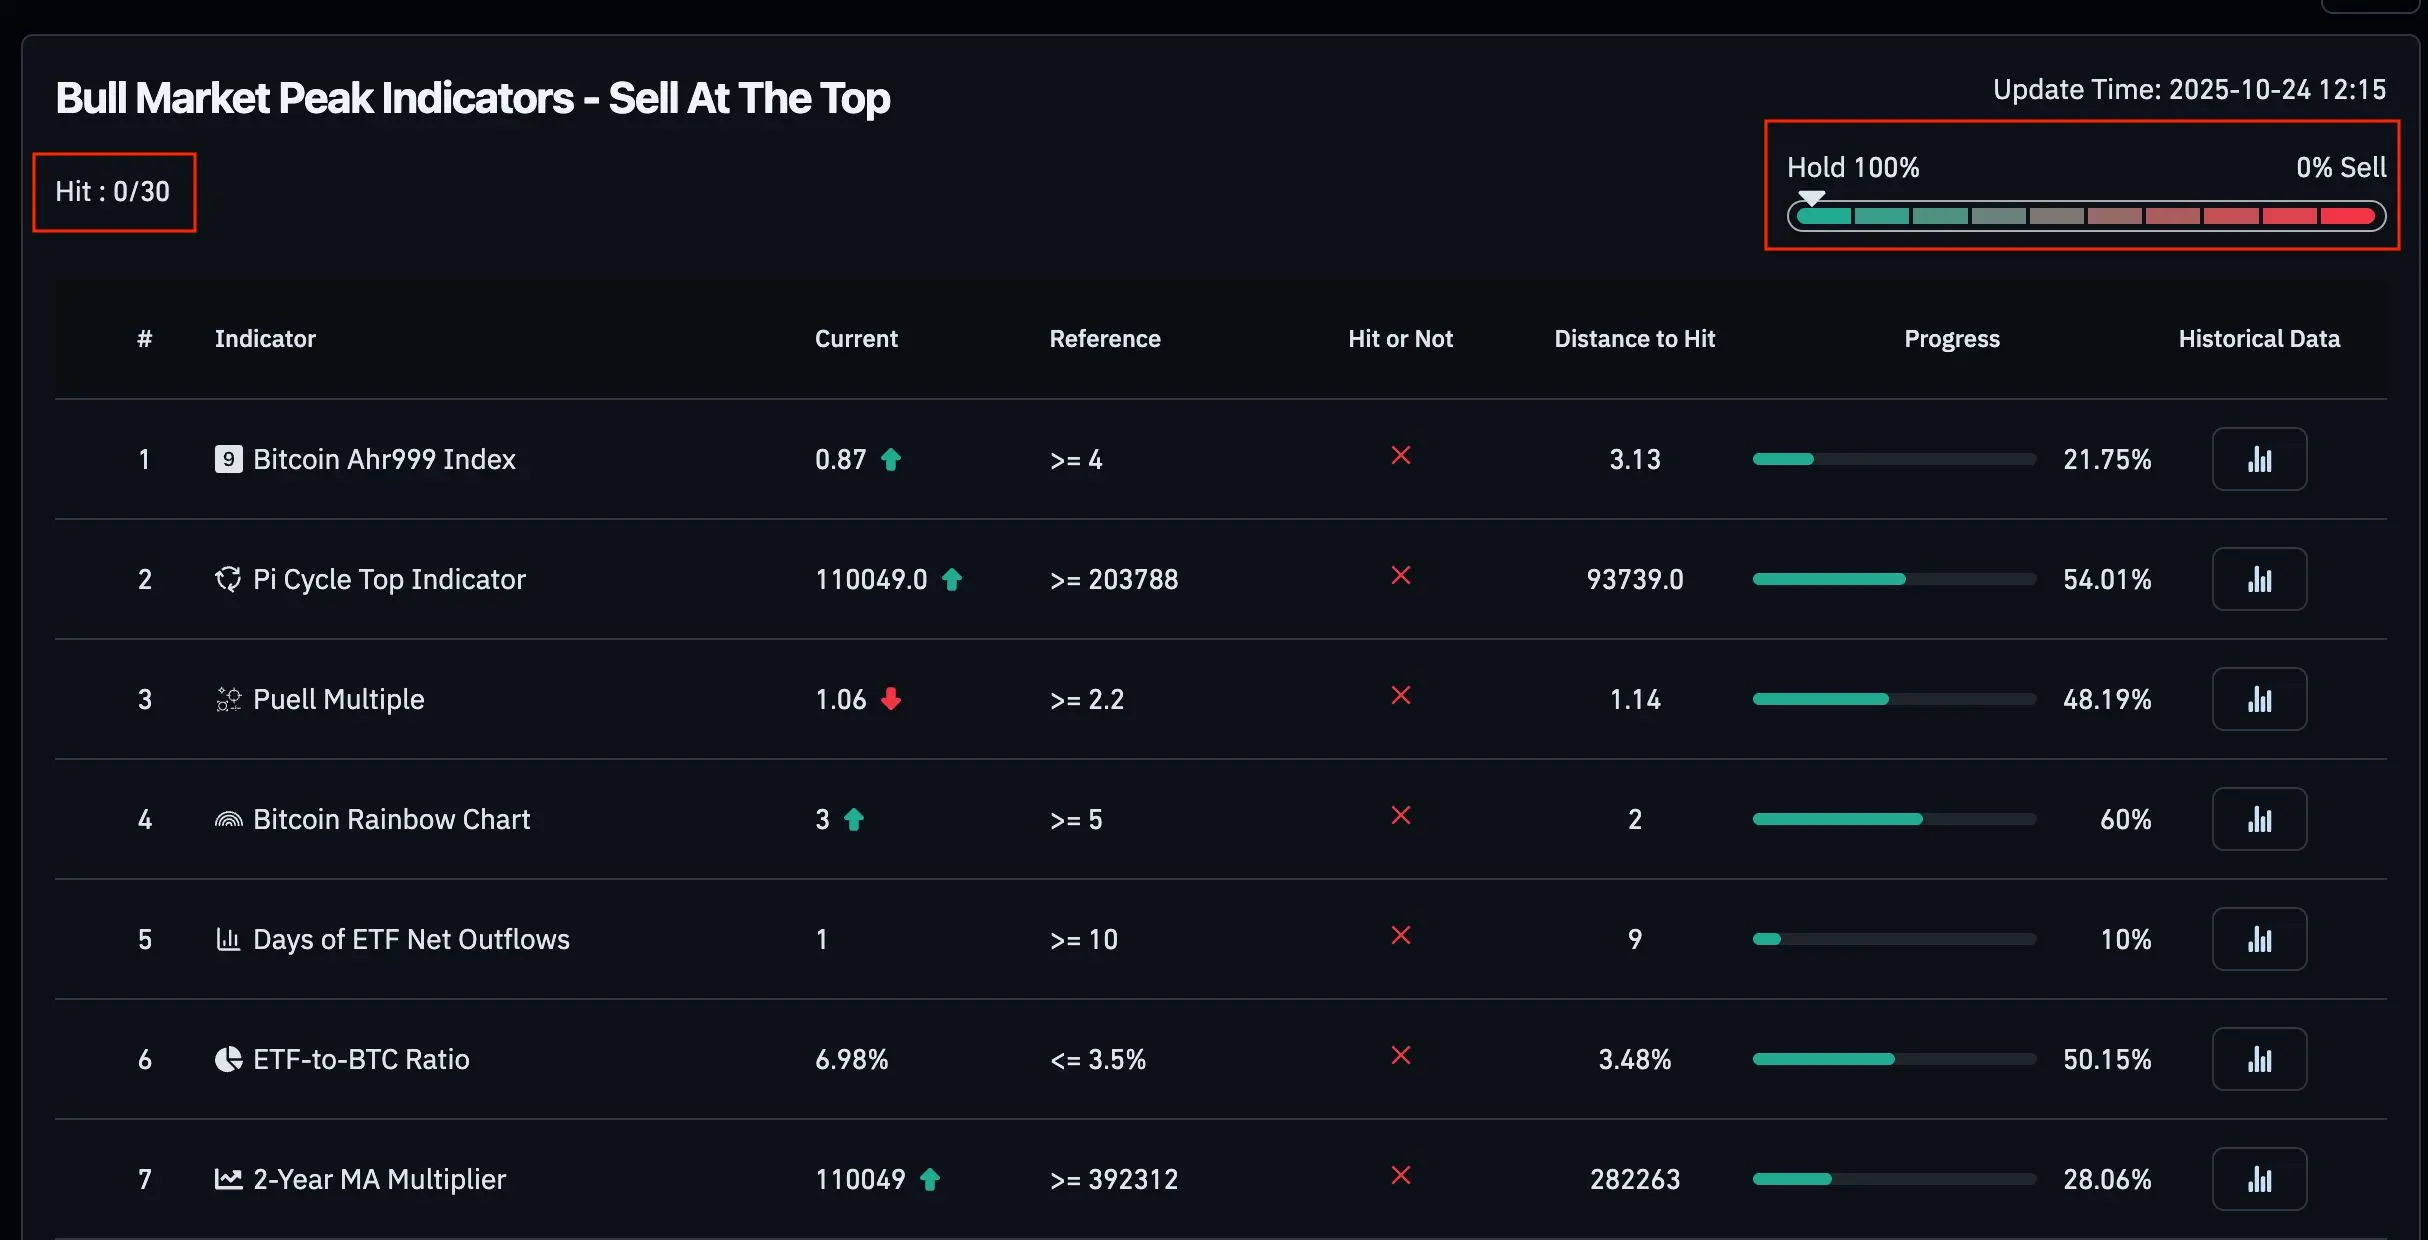Open the Puell Multiple indicator link
The height and width of the screenshot is (1240, 2428).
point(338,699)
